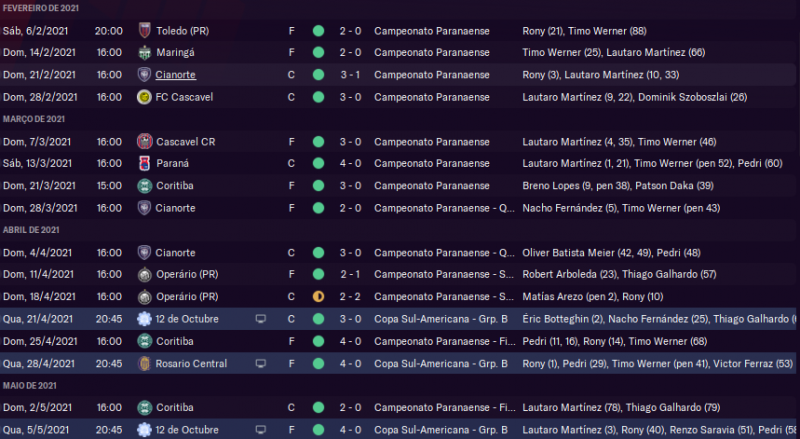Click orange draw indicator for 18/4/2021 Operário match

[318, 297]
